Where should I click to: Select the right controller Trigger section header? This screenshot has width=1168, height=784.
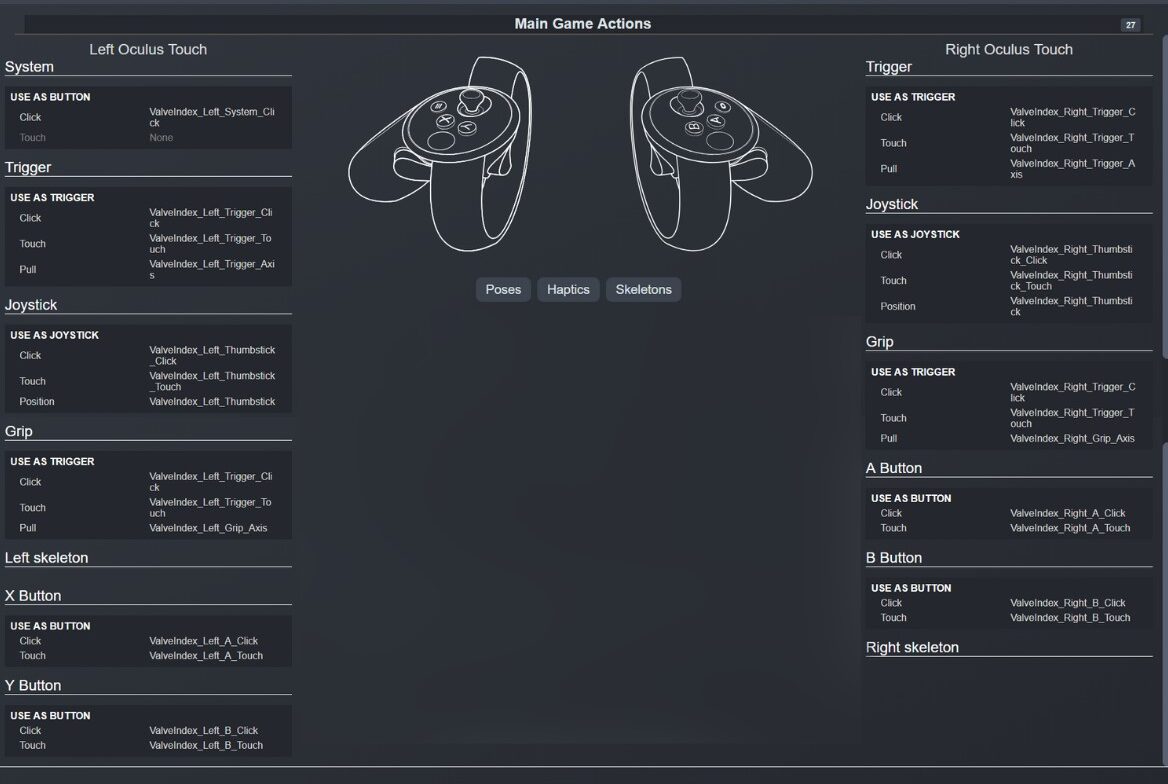(889, 66)
